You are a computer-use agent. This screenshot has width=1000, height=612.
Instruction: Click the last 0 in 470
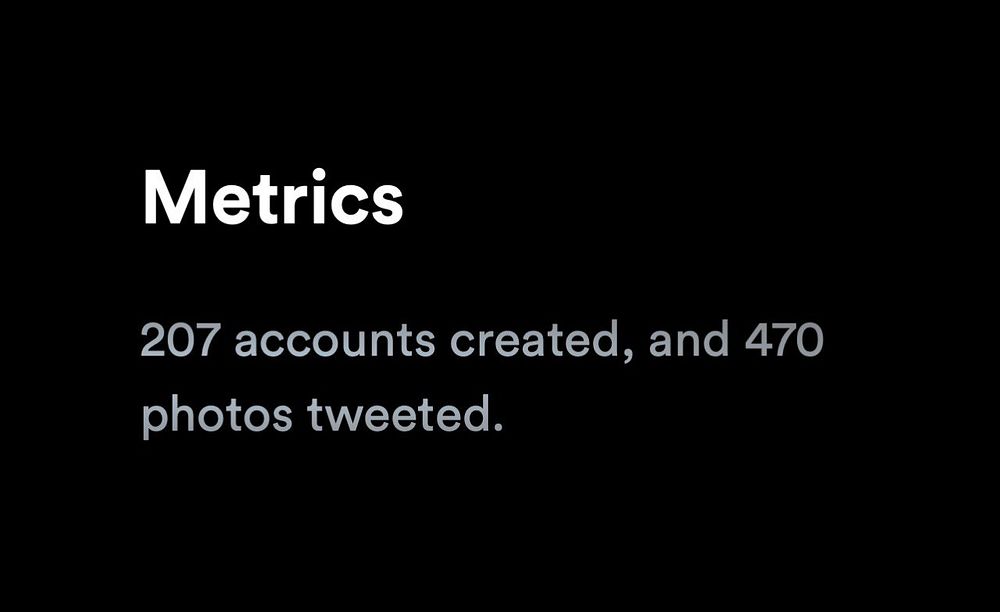point(811,340)
